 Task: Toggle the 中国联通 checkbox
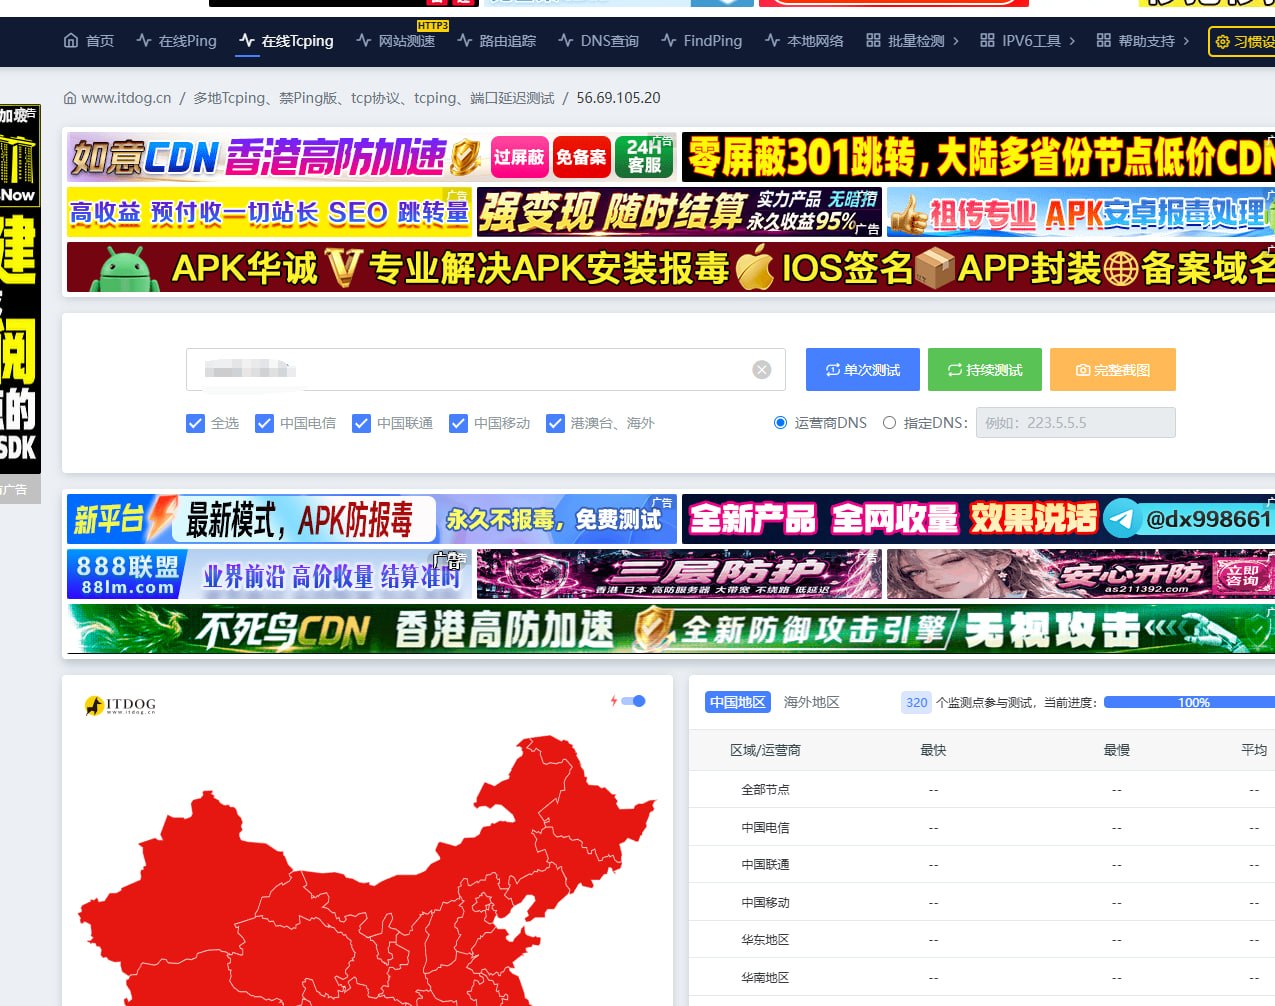(x=362, y=424)
